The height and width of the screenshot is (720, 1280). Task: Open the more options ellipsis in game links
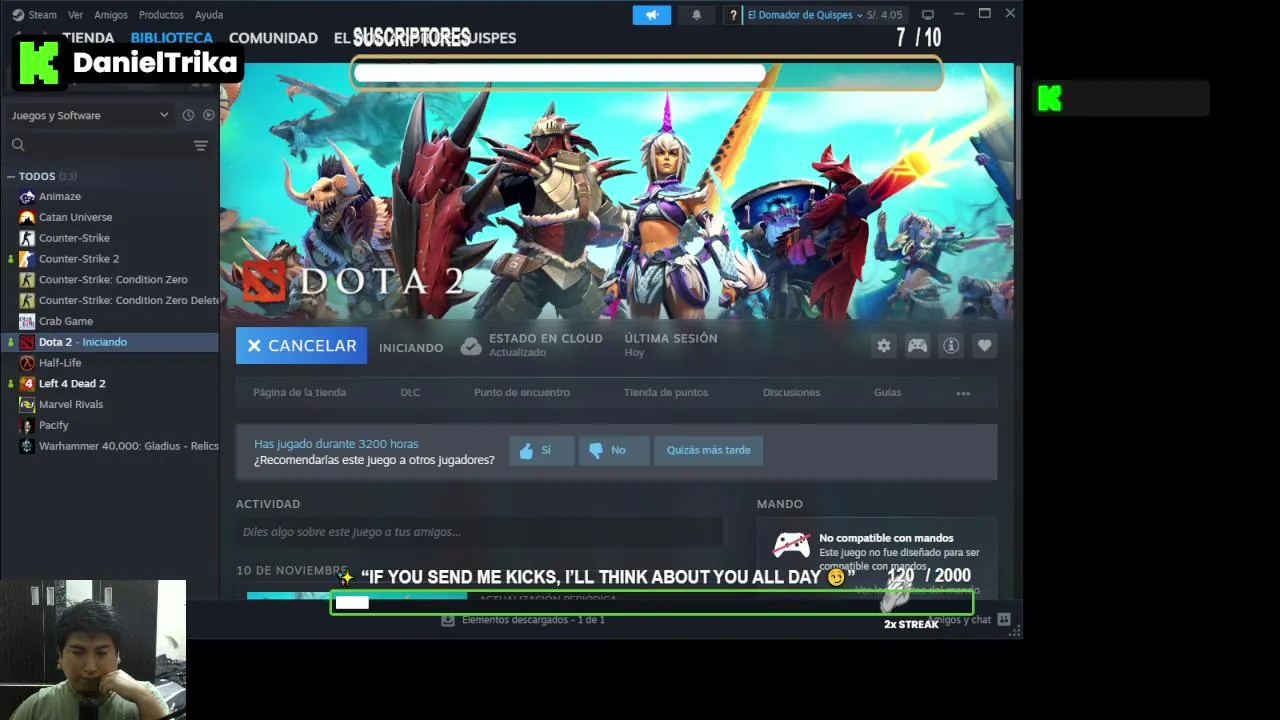pos(963,393)
